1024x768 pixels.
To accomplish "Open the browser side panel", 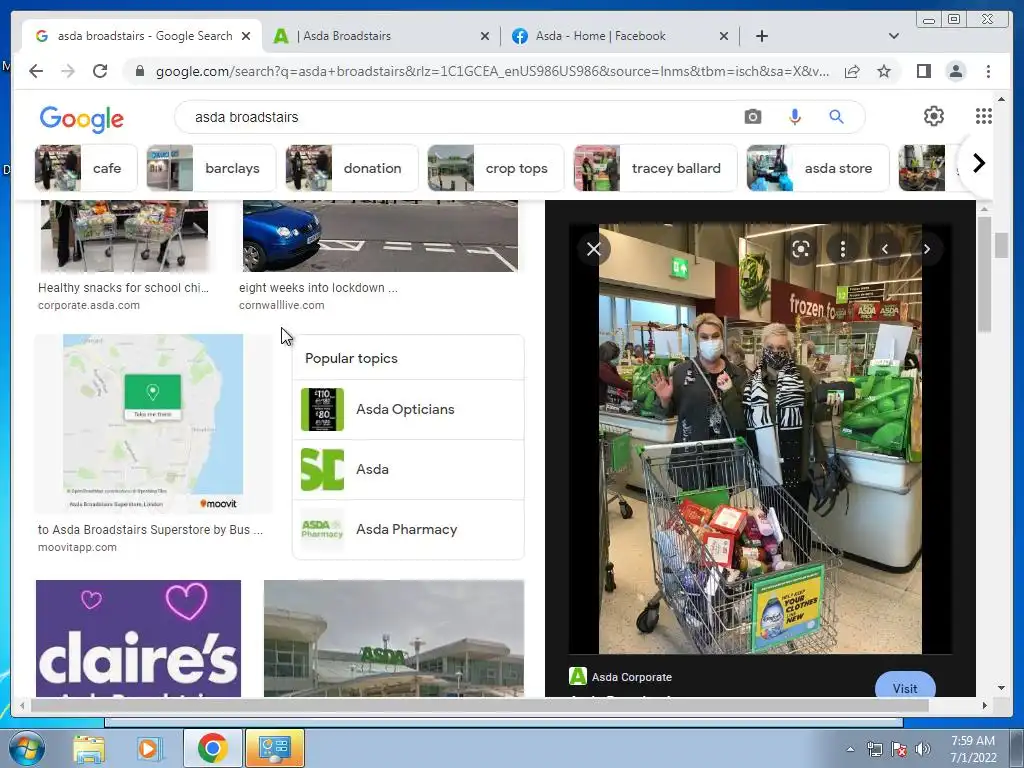I will pos(923,71).
